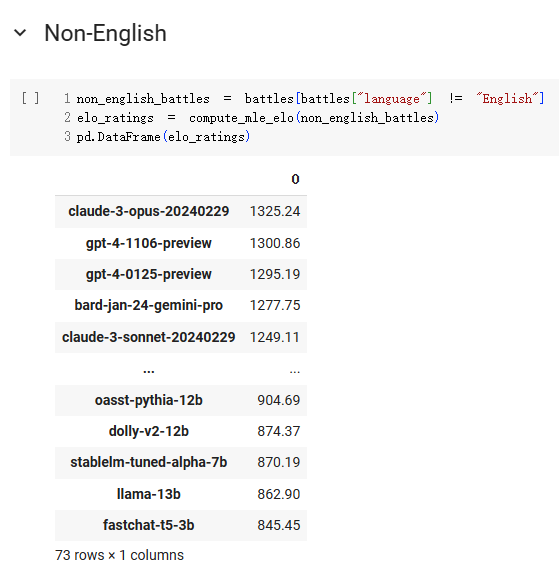Select the fastchat-t5-3b row label

click(x=149, y=525)
